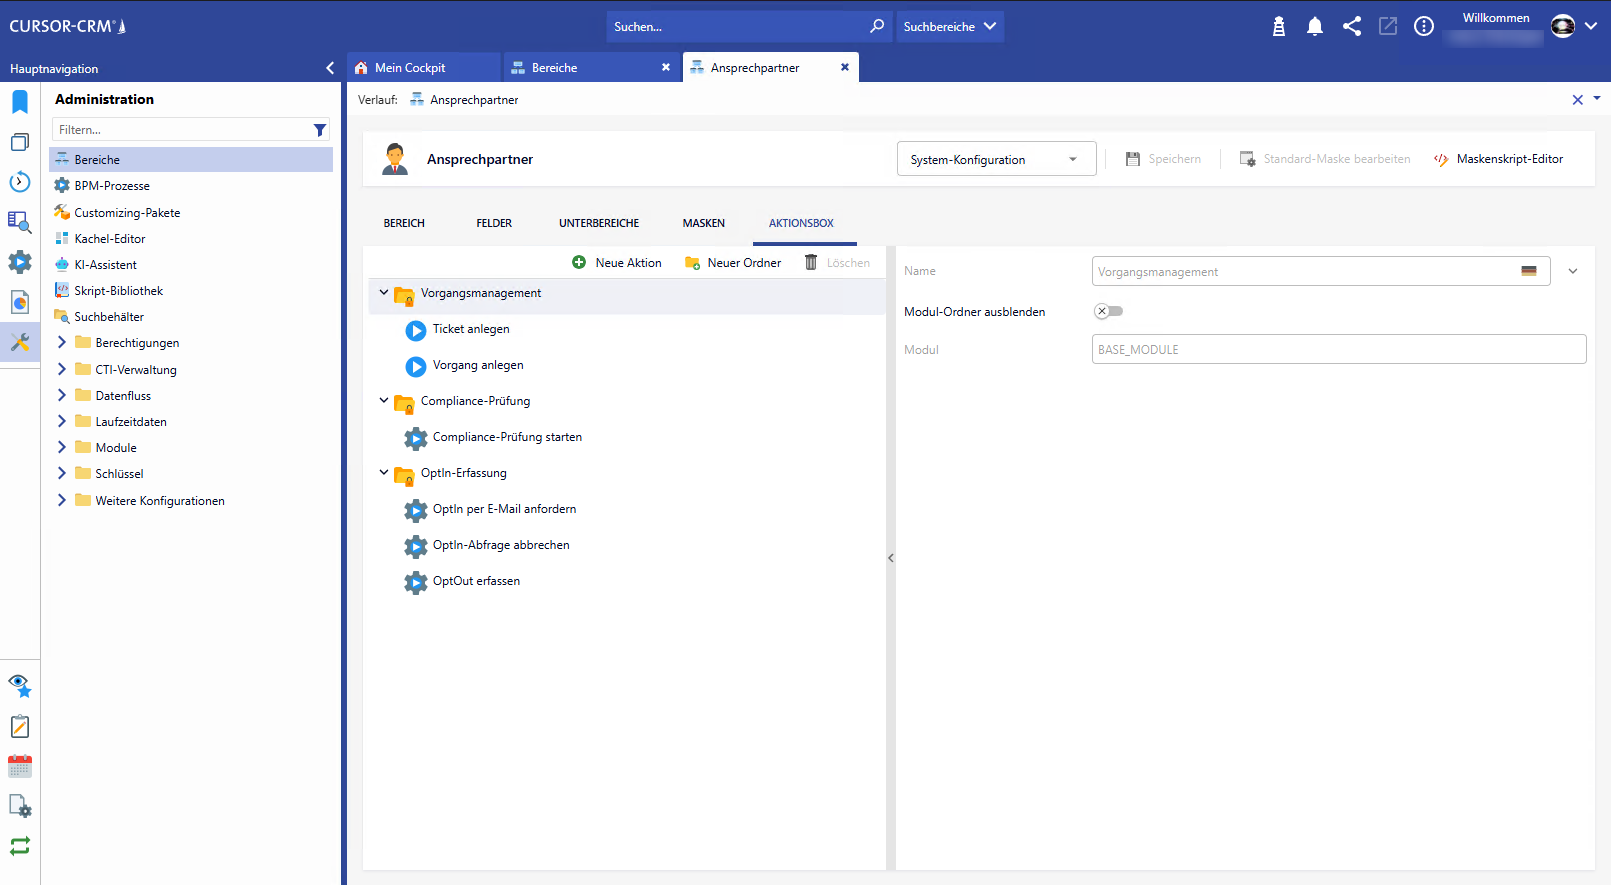Click the Neue Aktion button

617,263
